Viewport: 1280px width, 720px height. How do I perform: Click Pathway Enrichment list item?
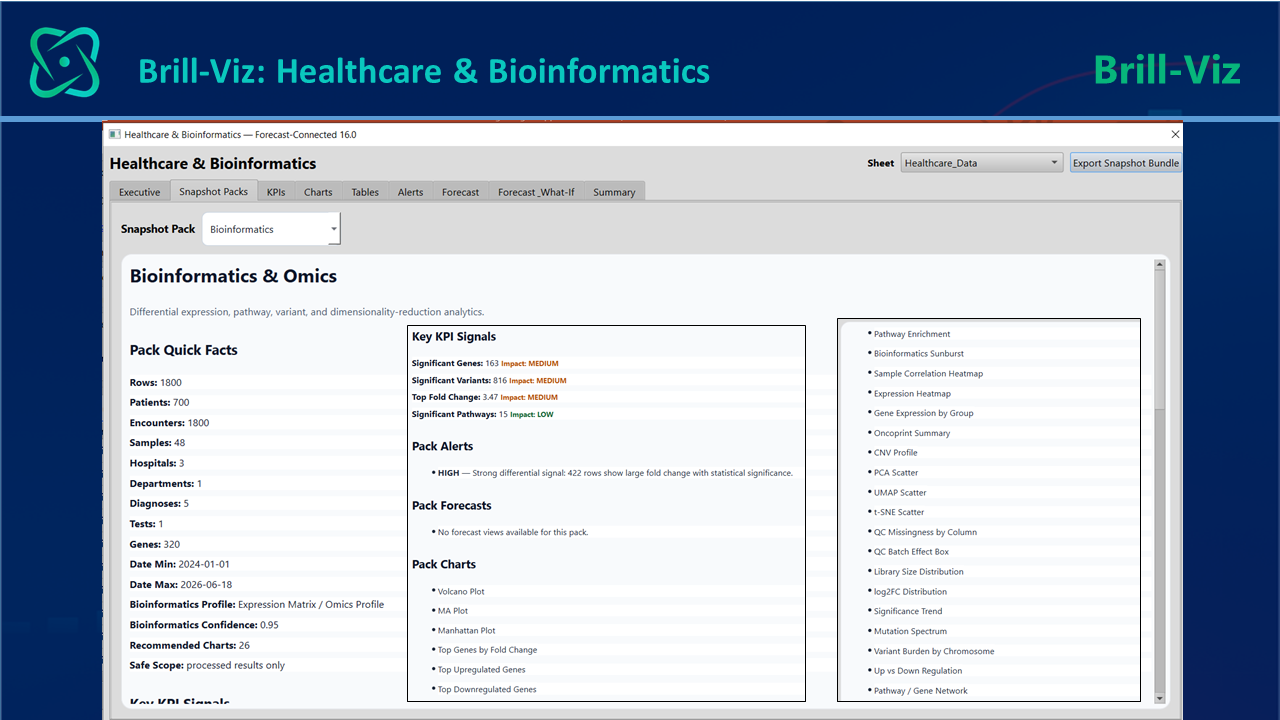912,334
